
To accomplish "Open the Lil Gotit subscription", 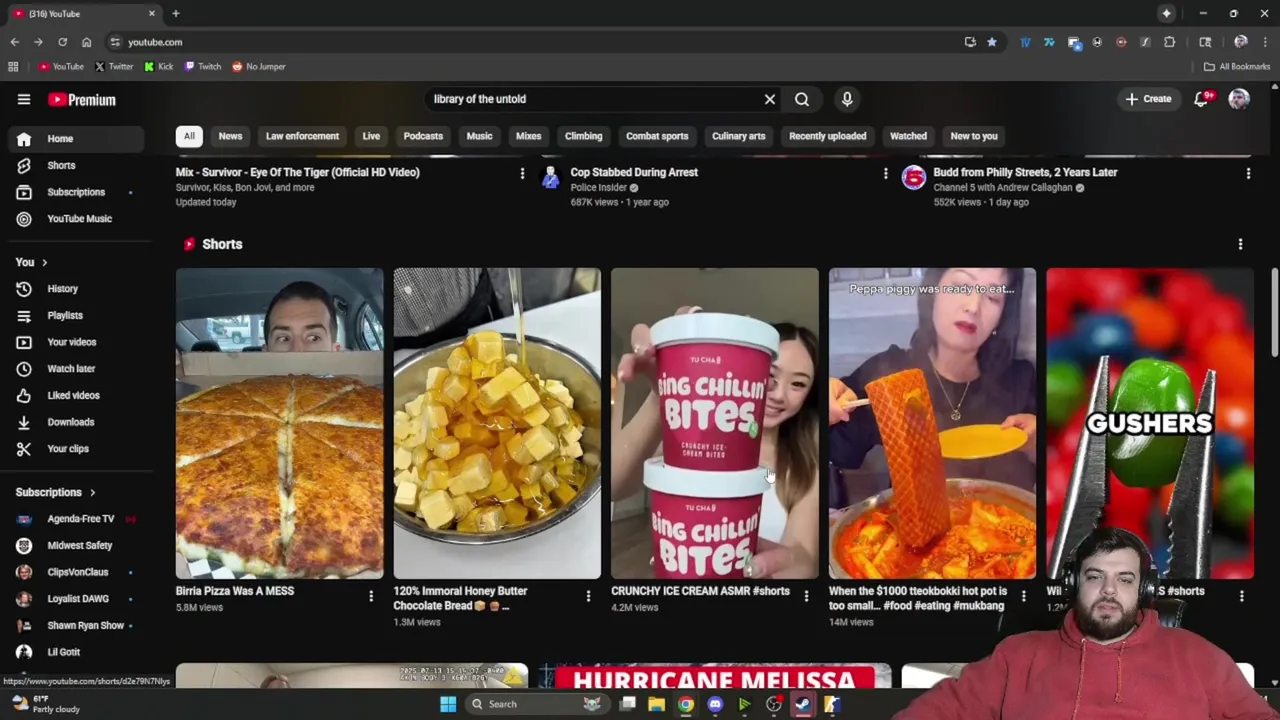I will (78, 652).
